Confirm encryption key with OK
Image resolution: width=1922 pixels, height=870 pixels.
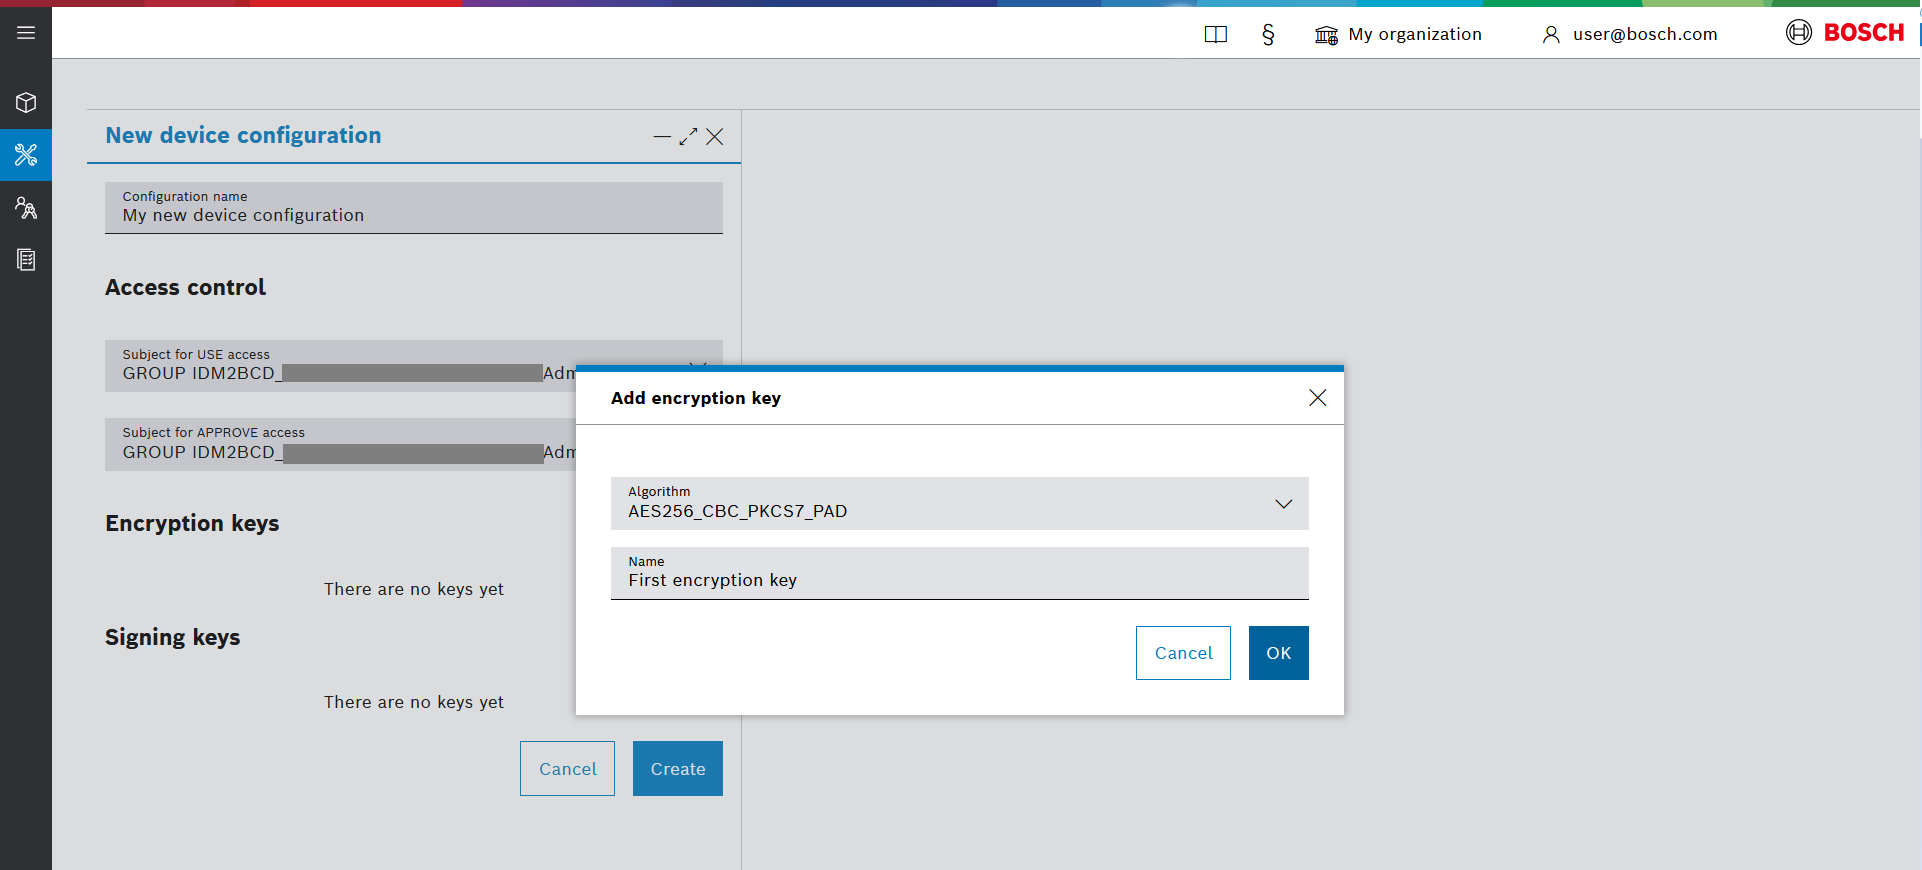point(1278,653)
